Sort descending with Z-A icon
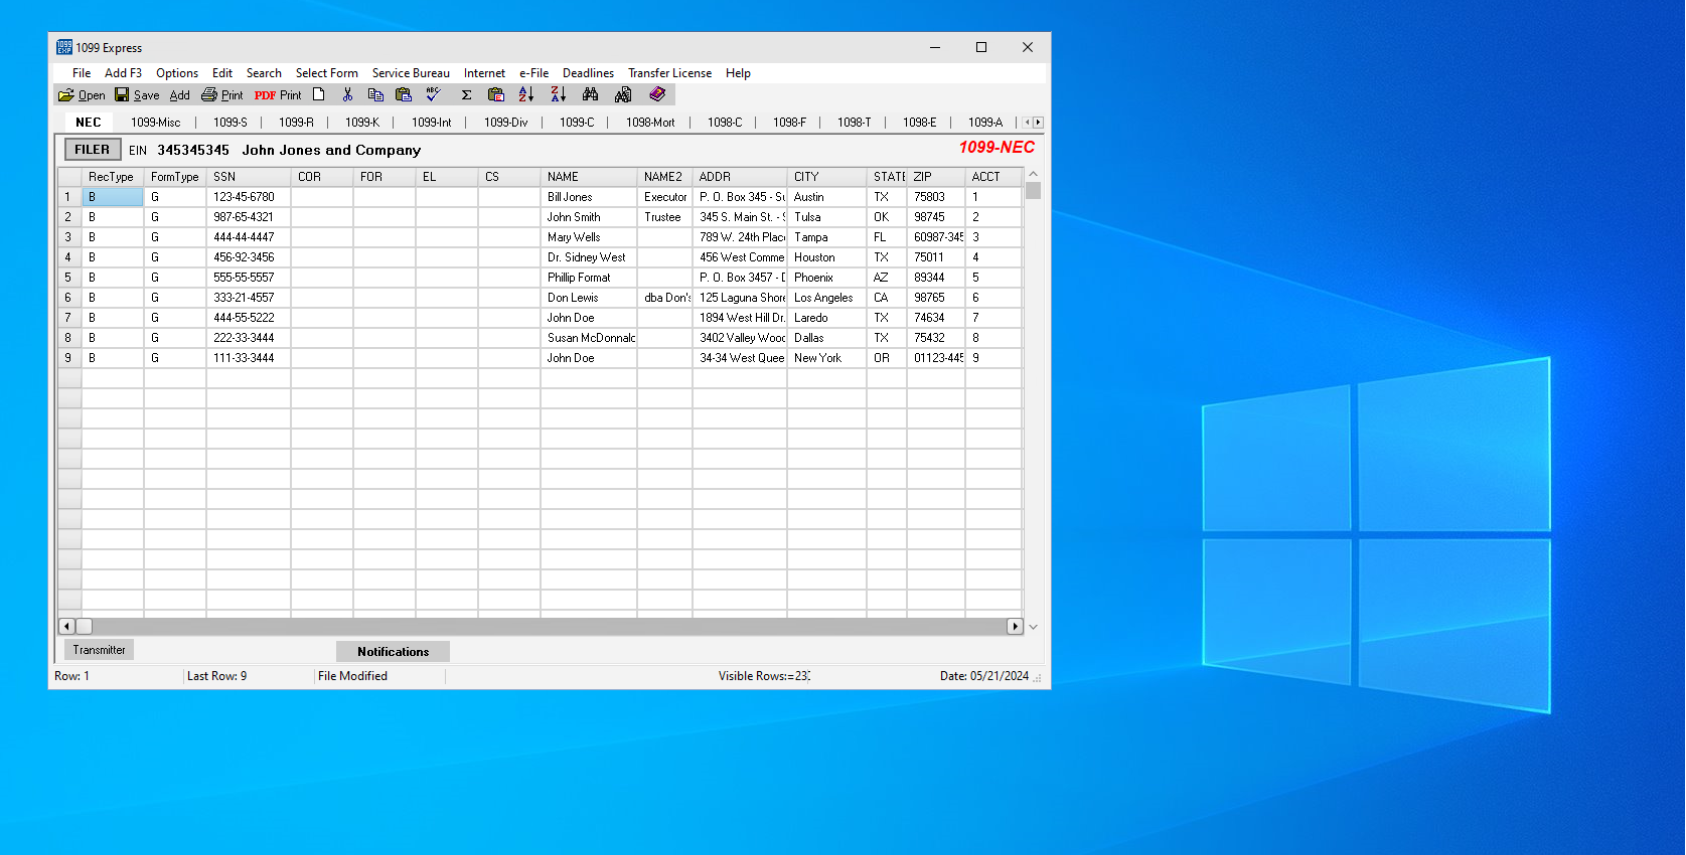Screen dimensions: 1686x855 558,95
